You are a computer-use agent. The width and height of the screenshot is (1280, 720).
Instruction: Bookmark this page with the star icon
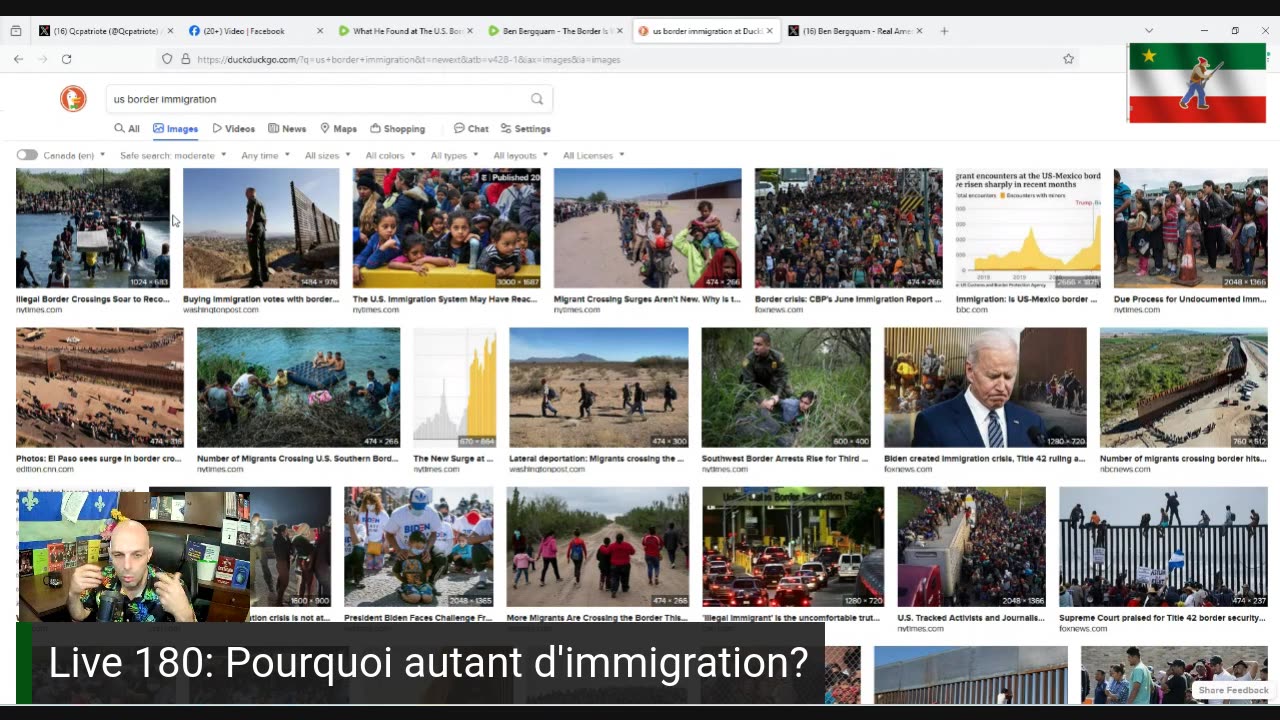pyautogui.click(x=1068, y=59)
